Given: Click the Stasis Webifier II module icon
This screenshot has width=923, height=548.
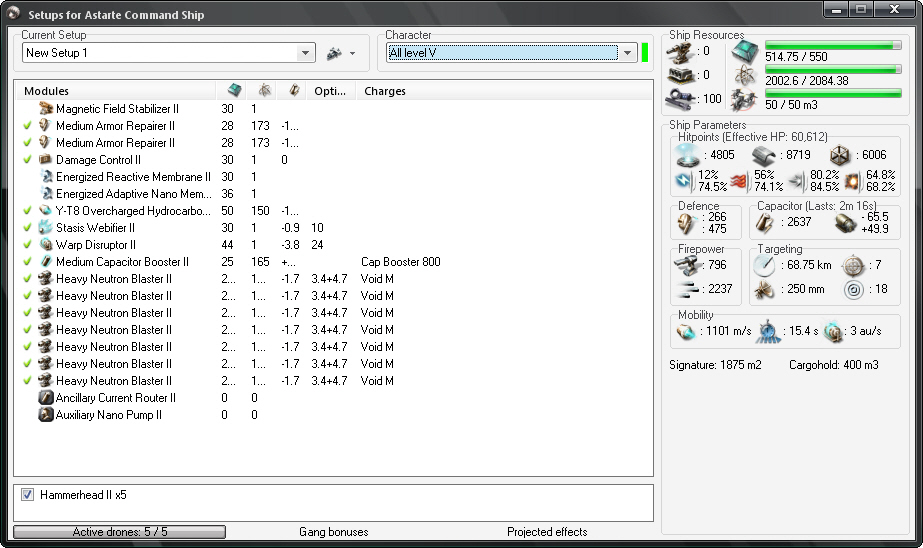Looking at the screenshot, I should tap(45, 228).
